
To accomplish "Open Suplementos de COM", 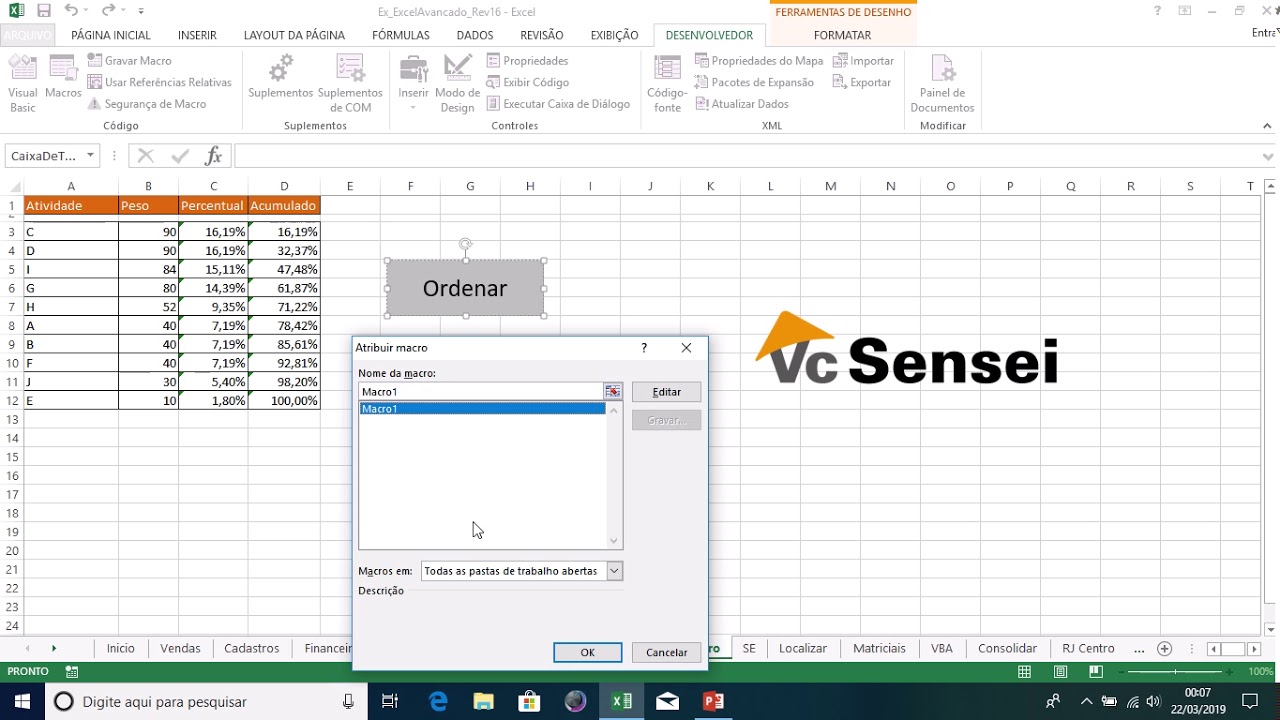I will click(350, 84).
